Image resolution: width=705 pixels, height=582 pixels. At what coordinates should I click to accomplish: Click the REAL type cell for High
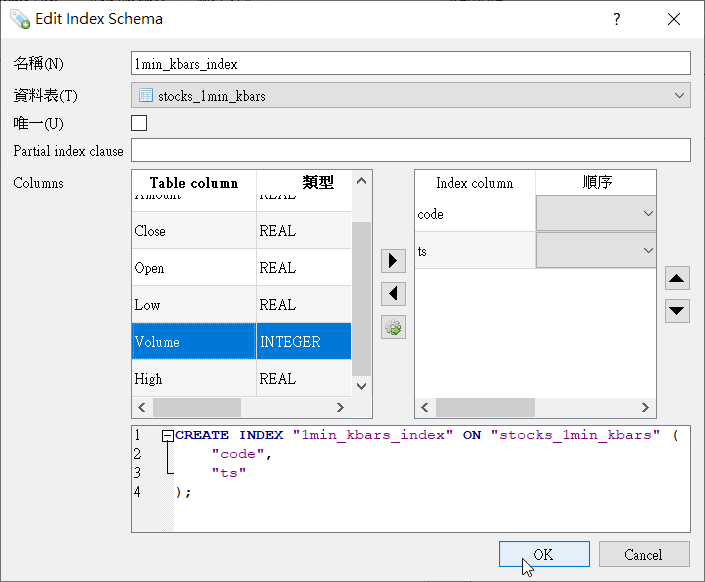pos(304,378)
